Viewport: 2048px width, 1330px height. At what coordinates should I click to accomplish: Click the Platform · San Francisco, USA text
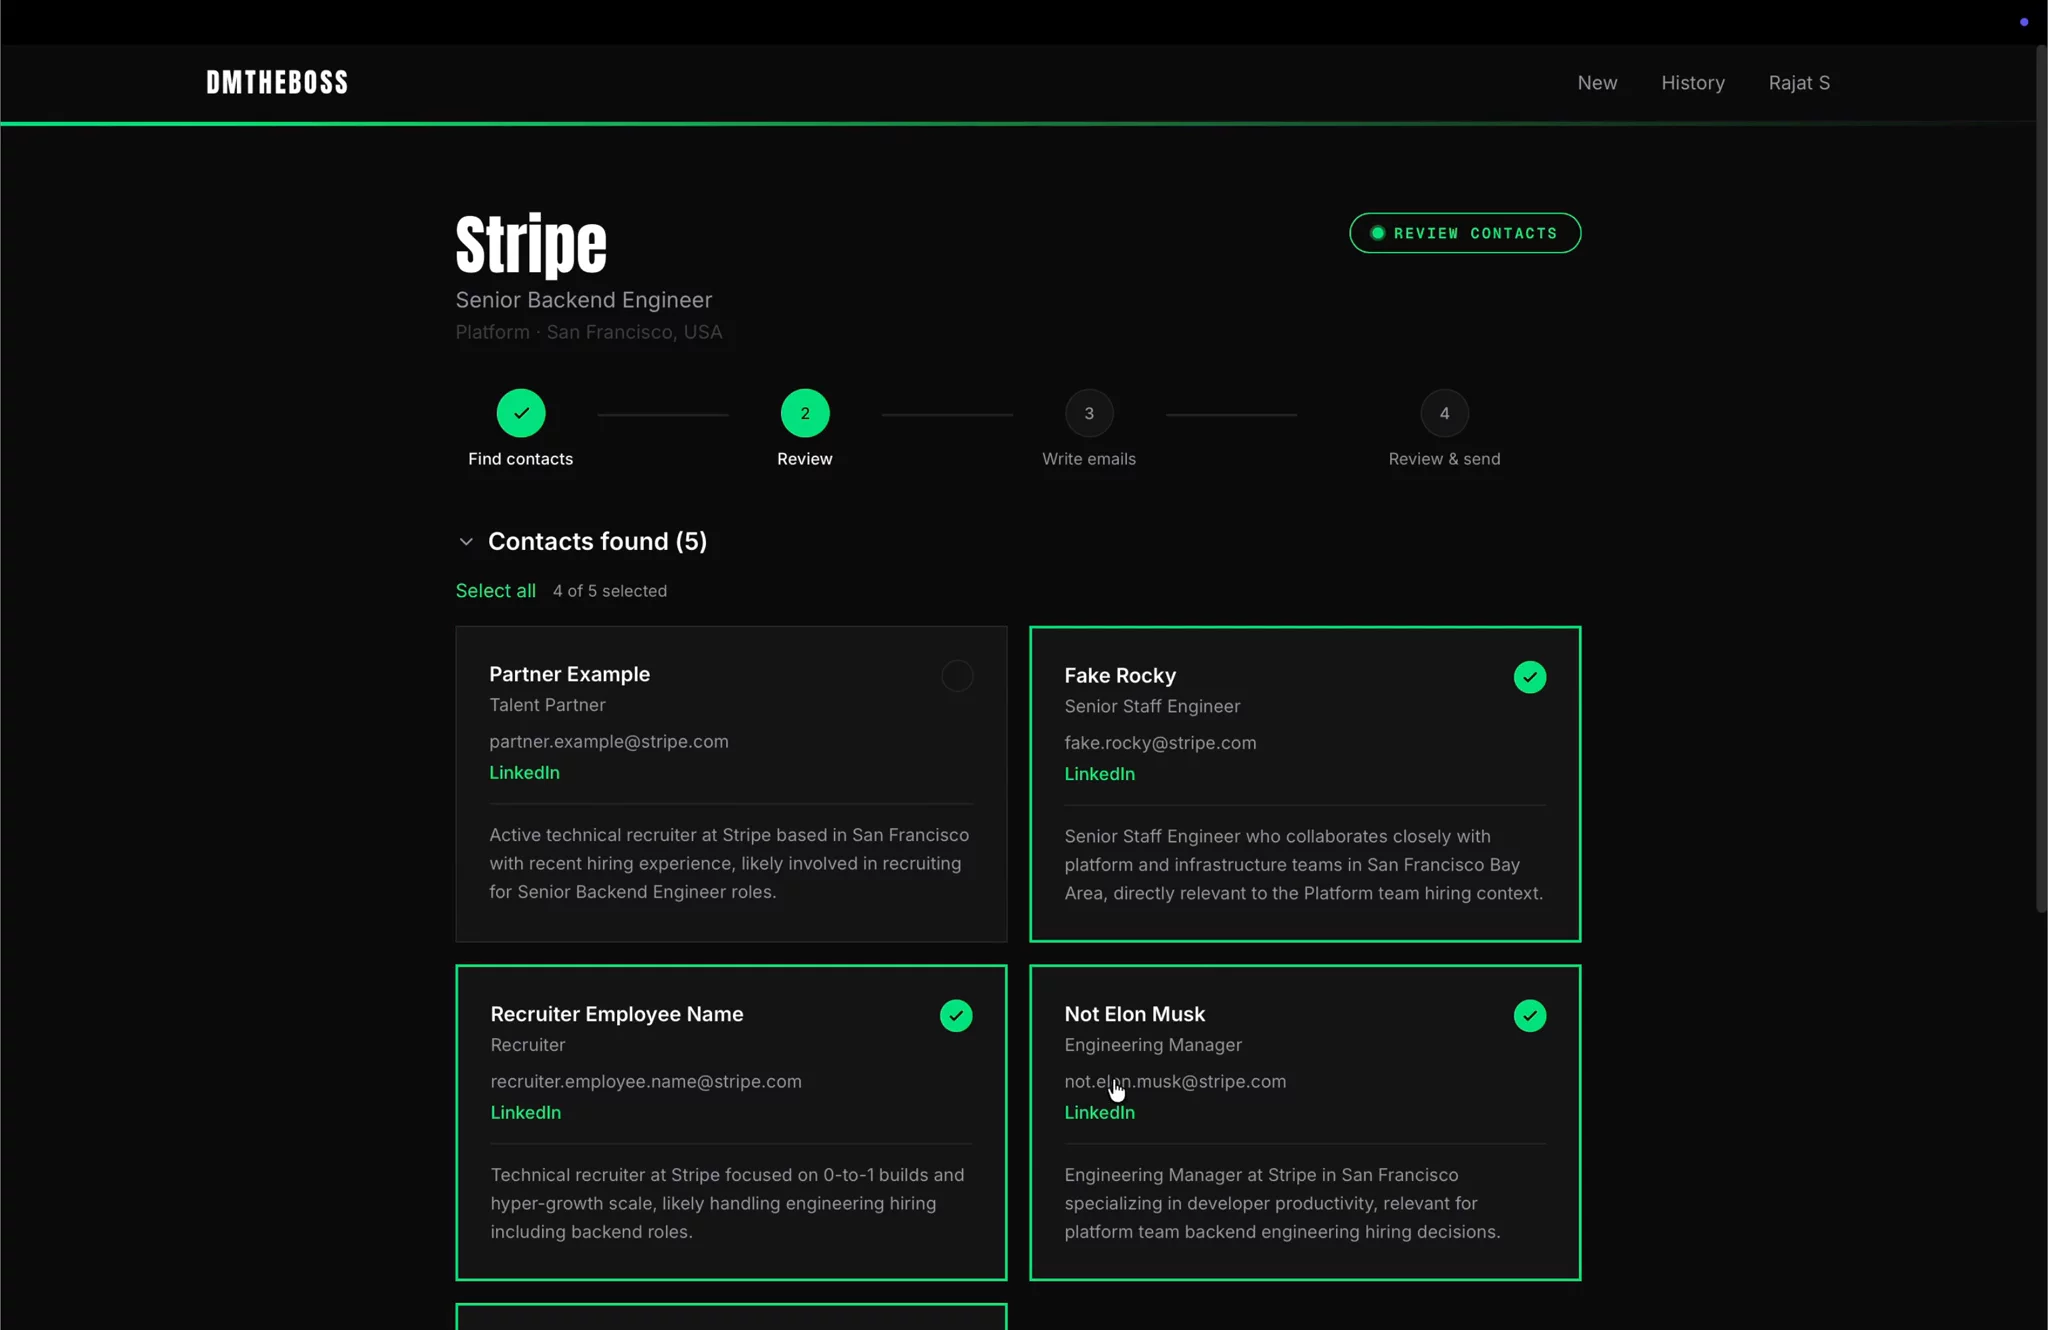coord(589,332)
